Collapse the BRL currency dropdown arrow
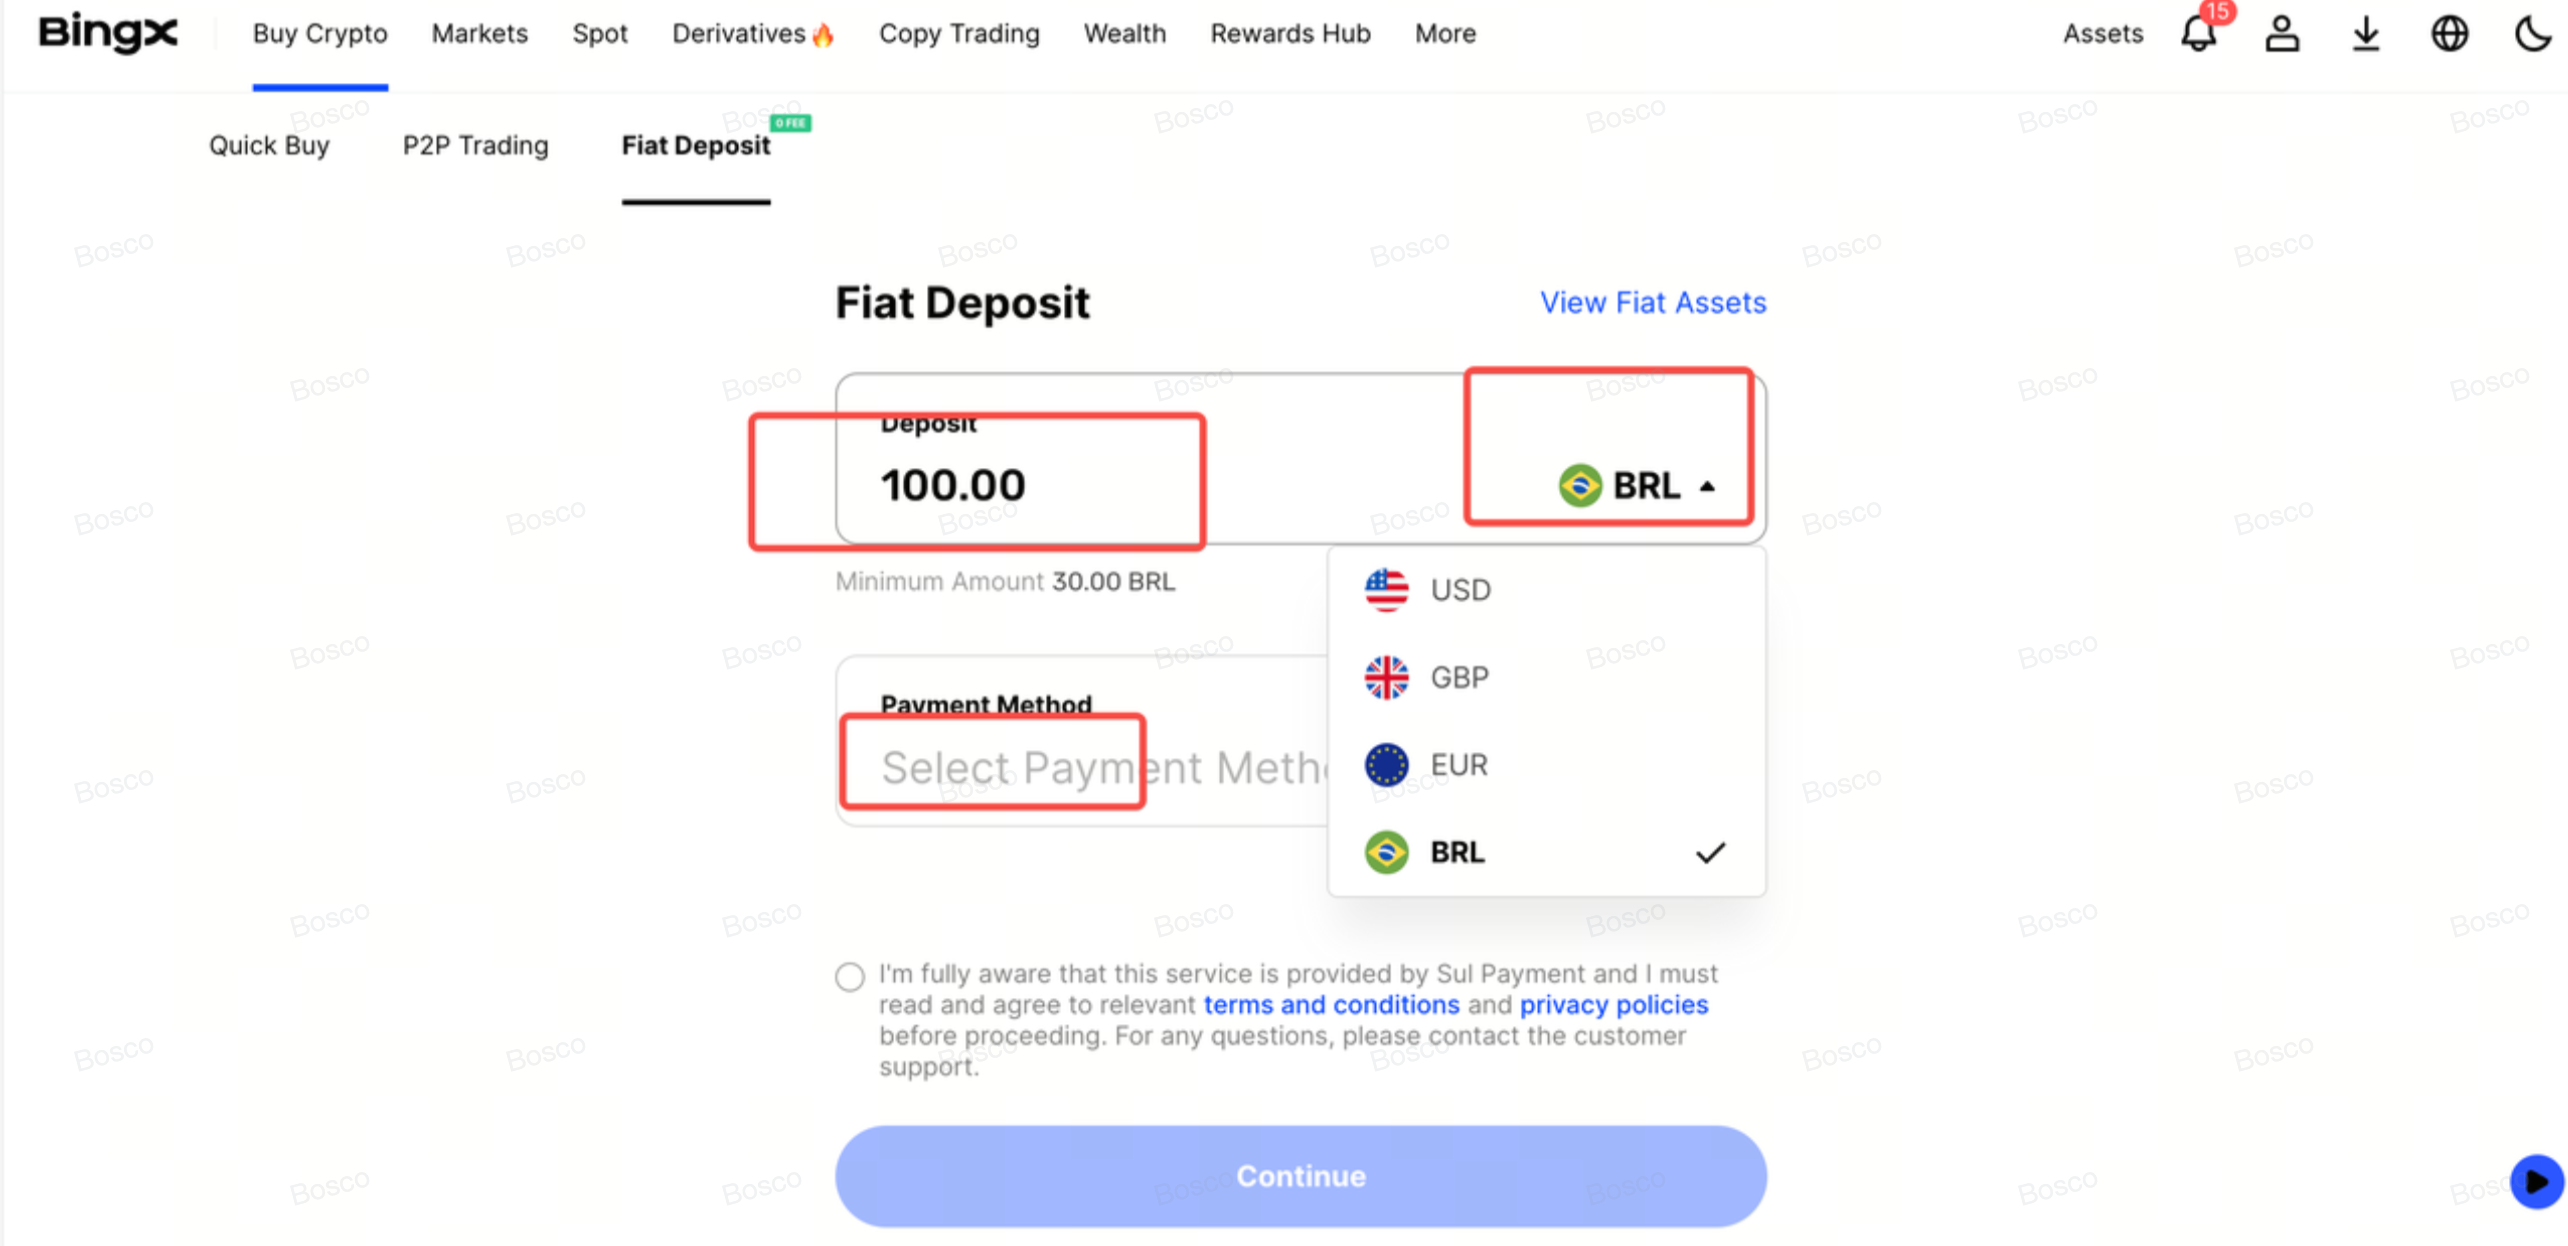 coord(1707,487)
